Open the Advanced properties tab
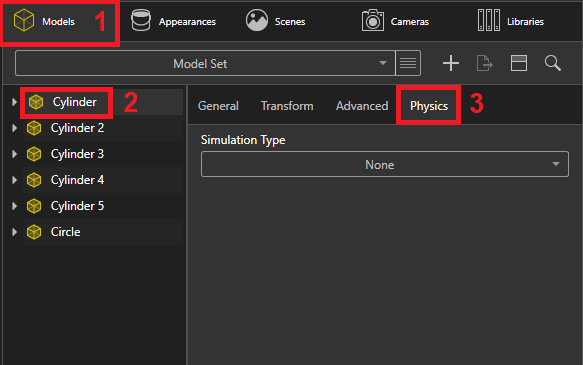This screenshot has height=365, width=583. point(362,106)
